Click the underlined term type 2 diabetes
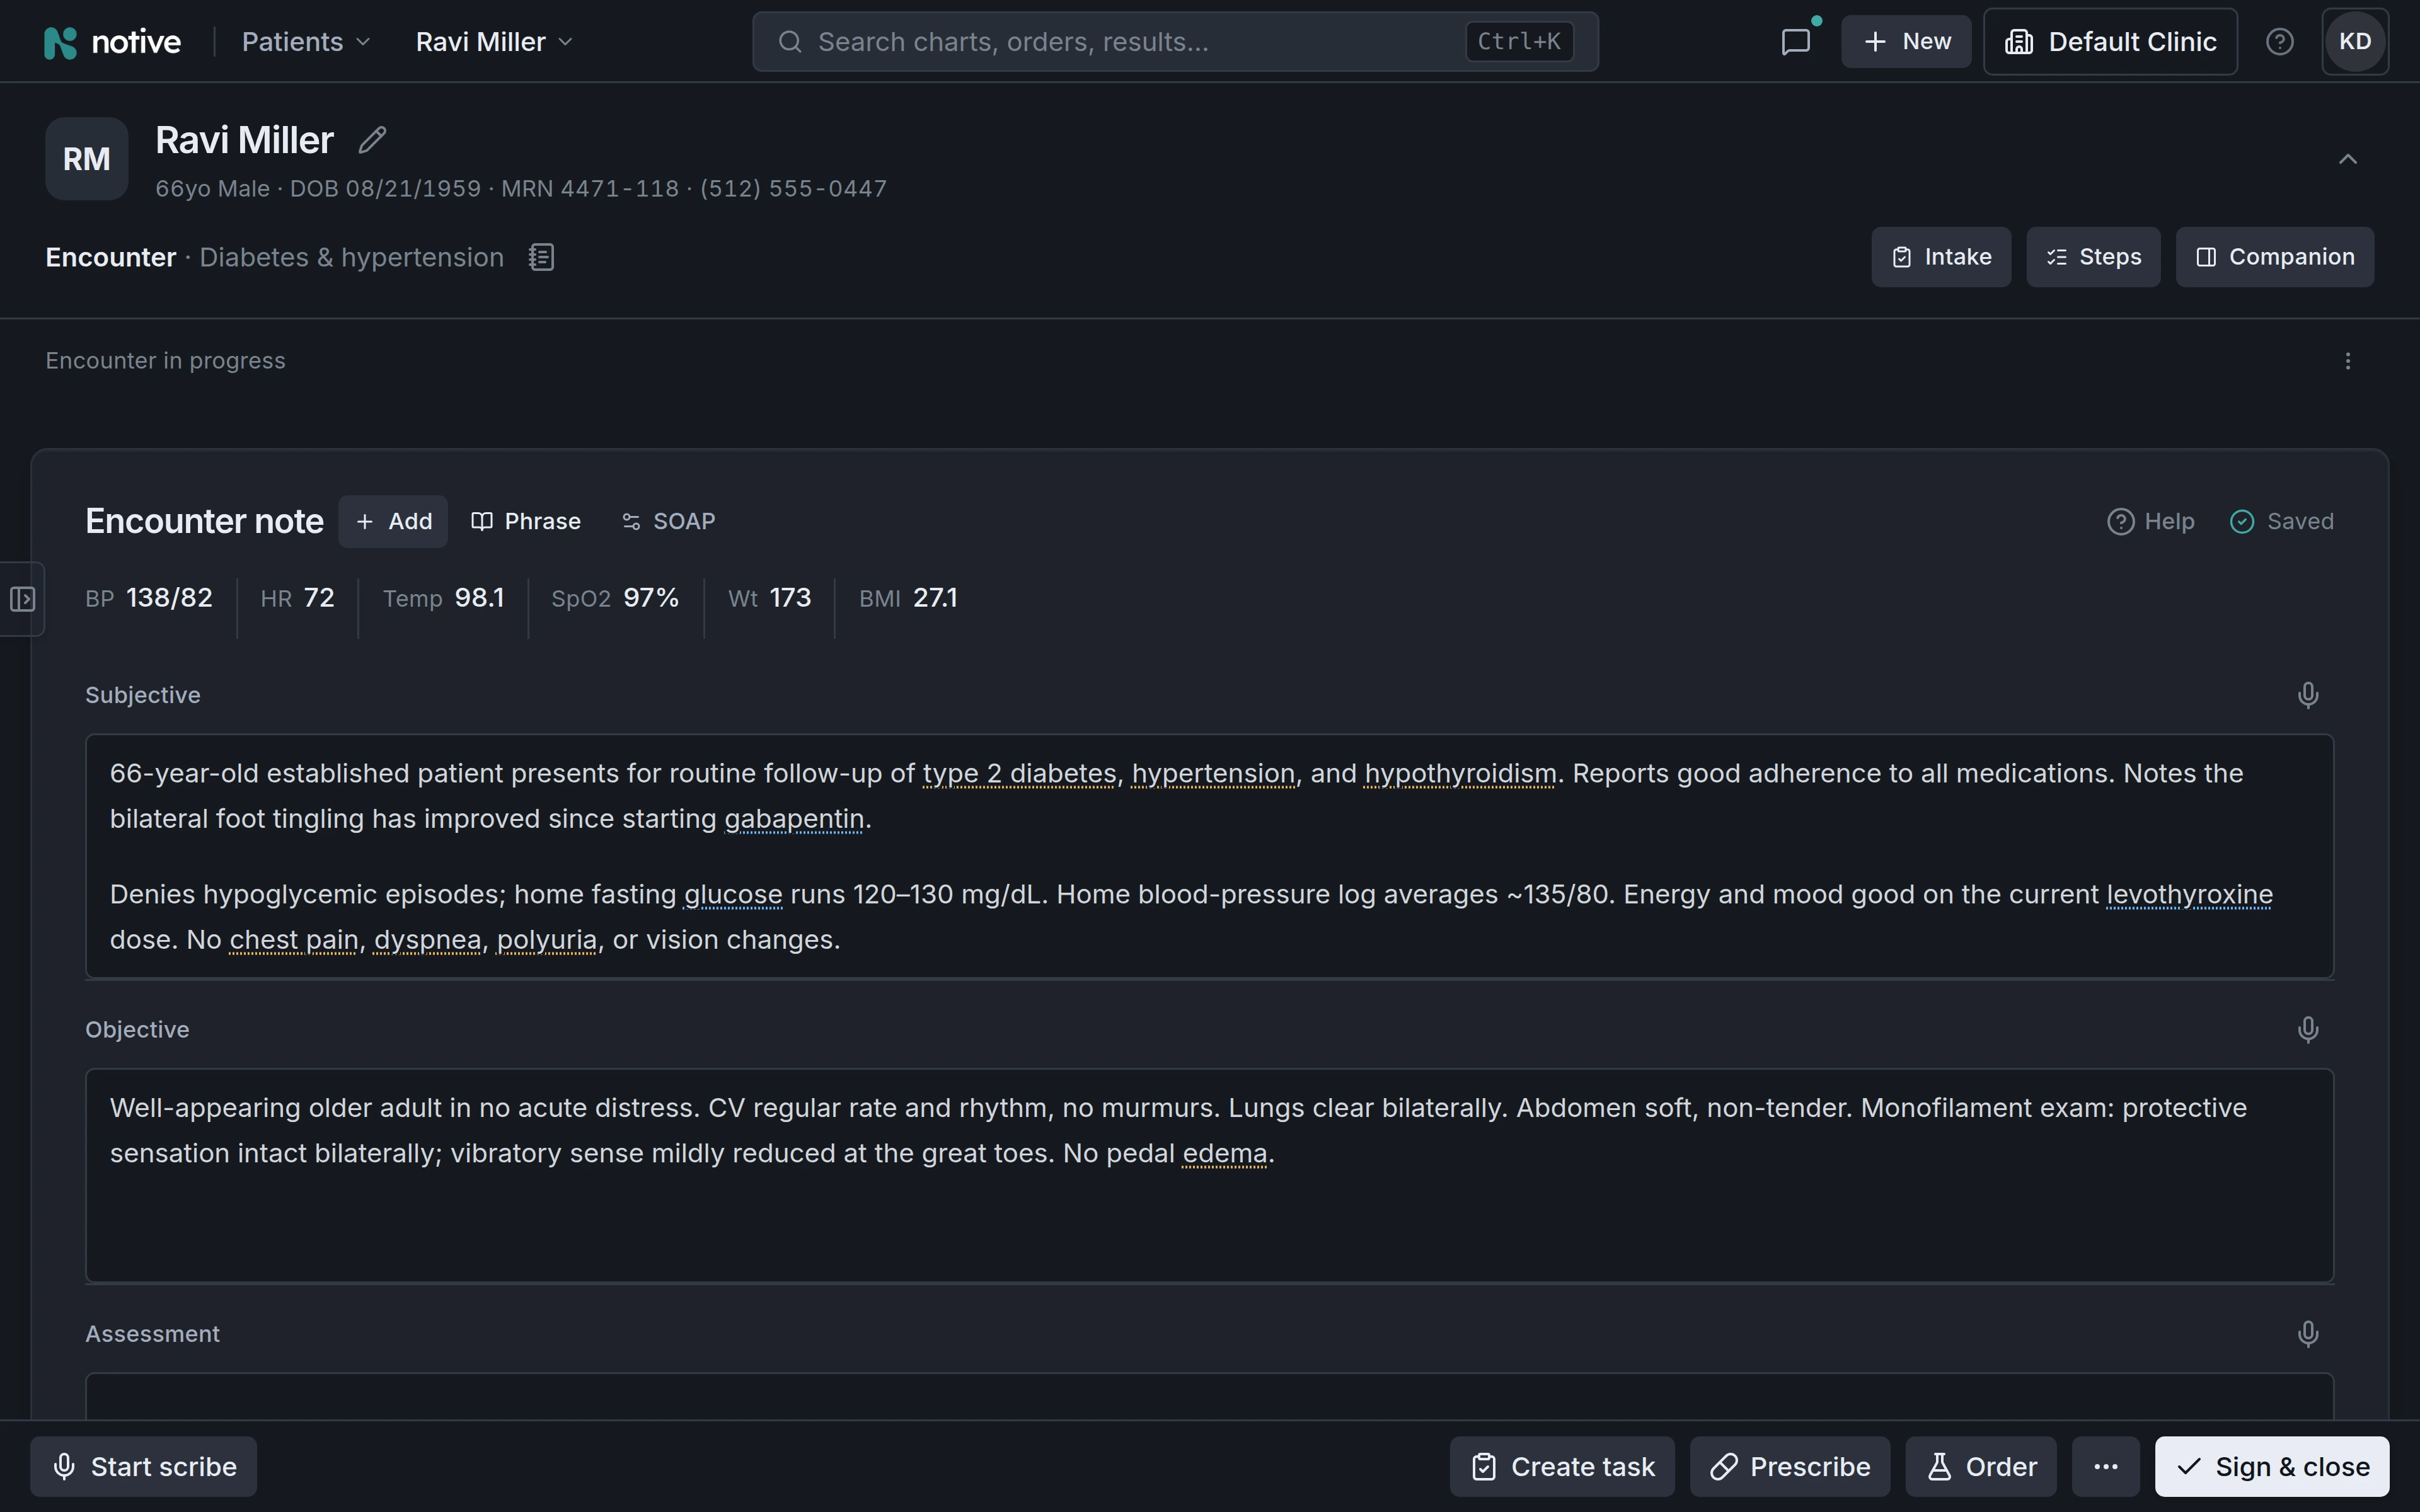This screenshot has width=2420, height=1512. (1019, 774)
